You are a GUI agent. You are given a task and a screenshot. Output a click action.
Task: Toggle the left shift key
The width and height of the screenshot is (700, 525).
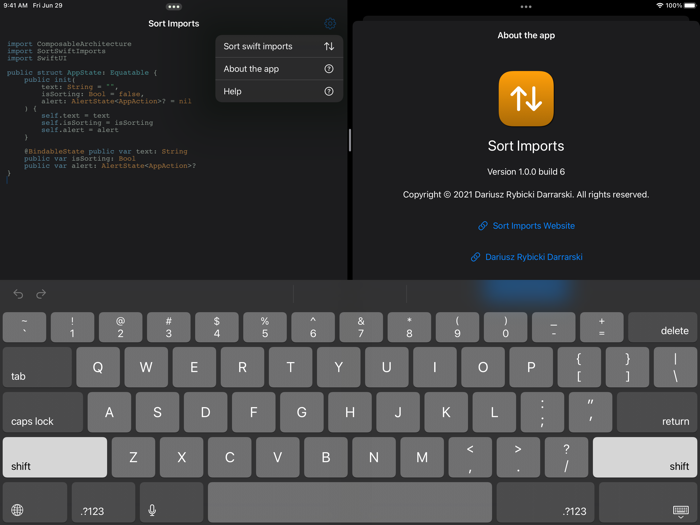(x=55, y=457)
